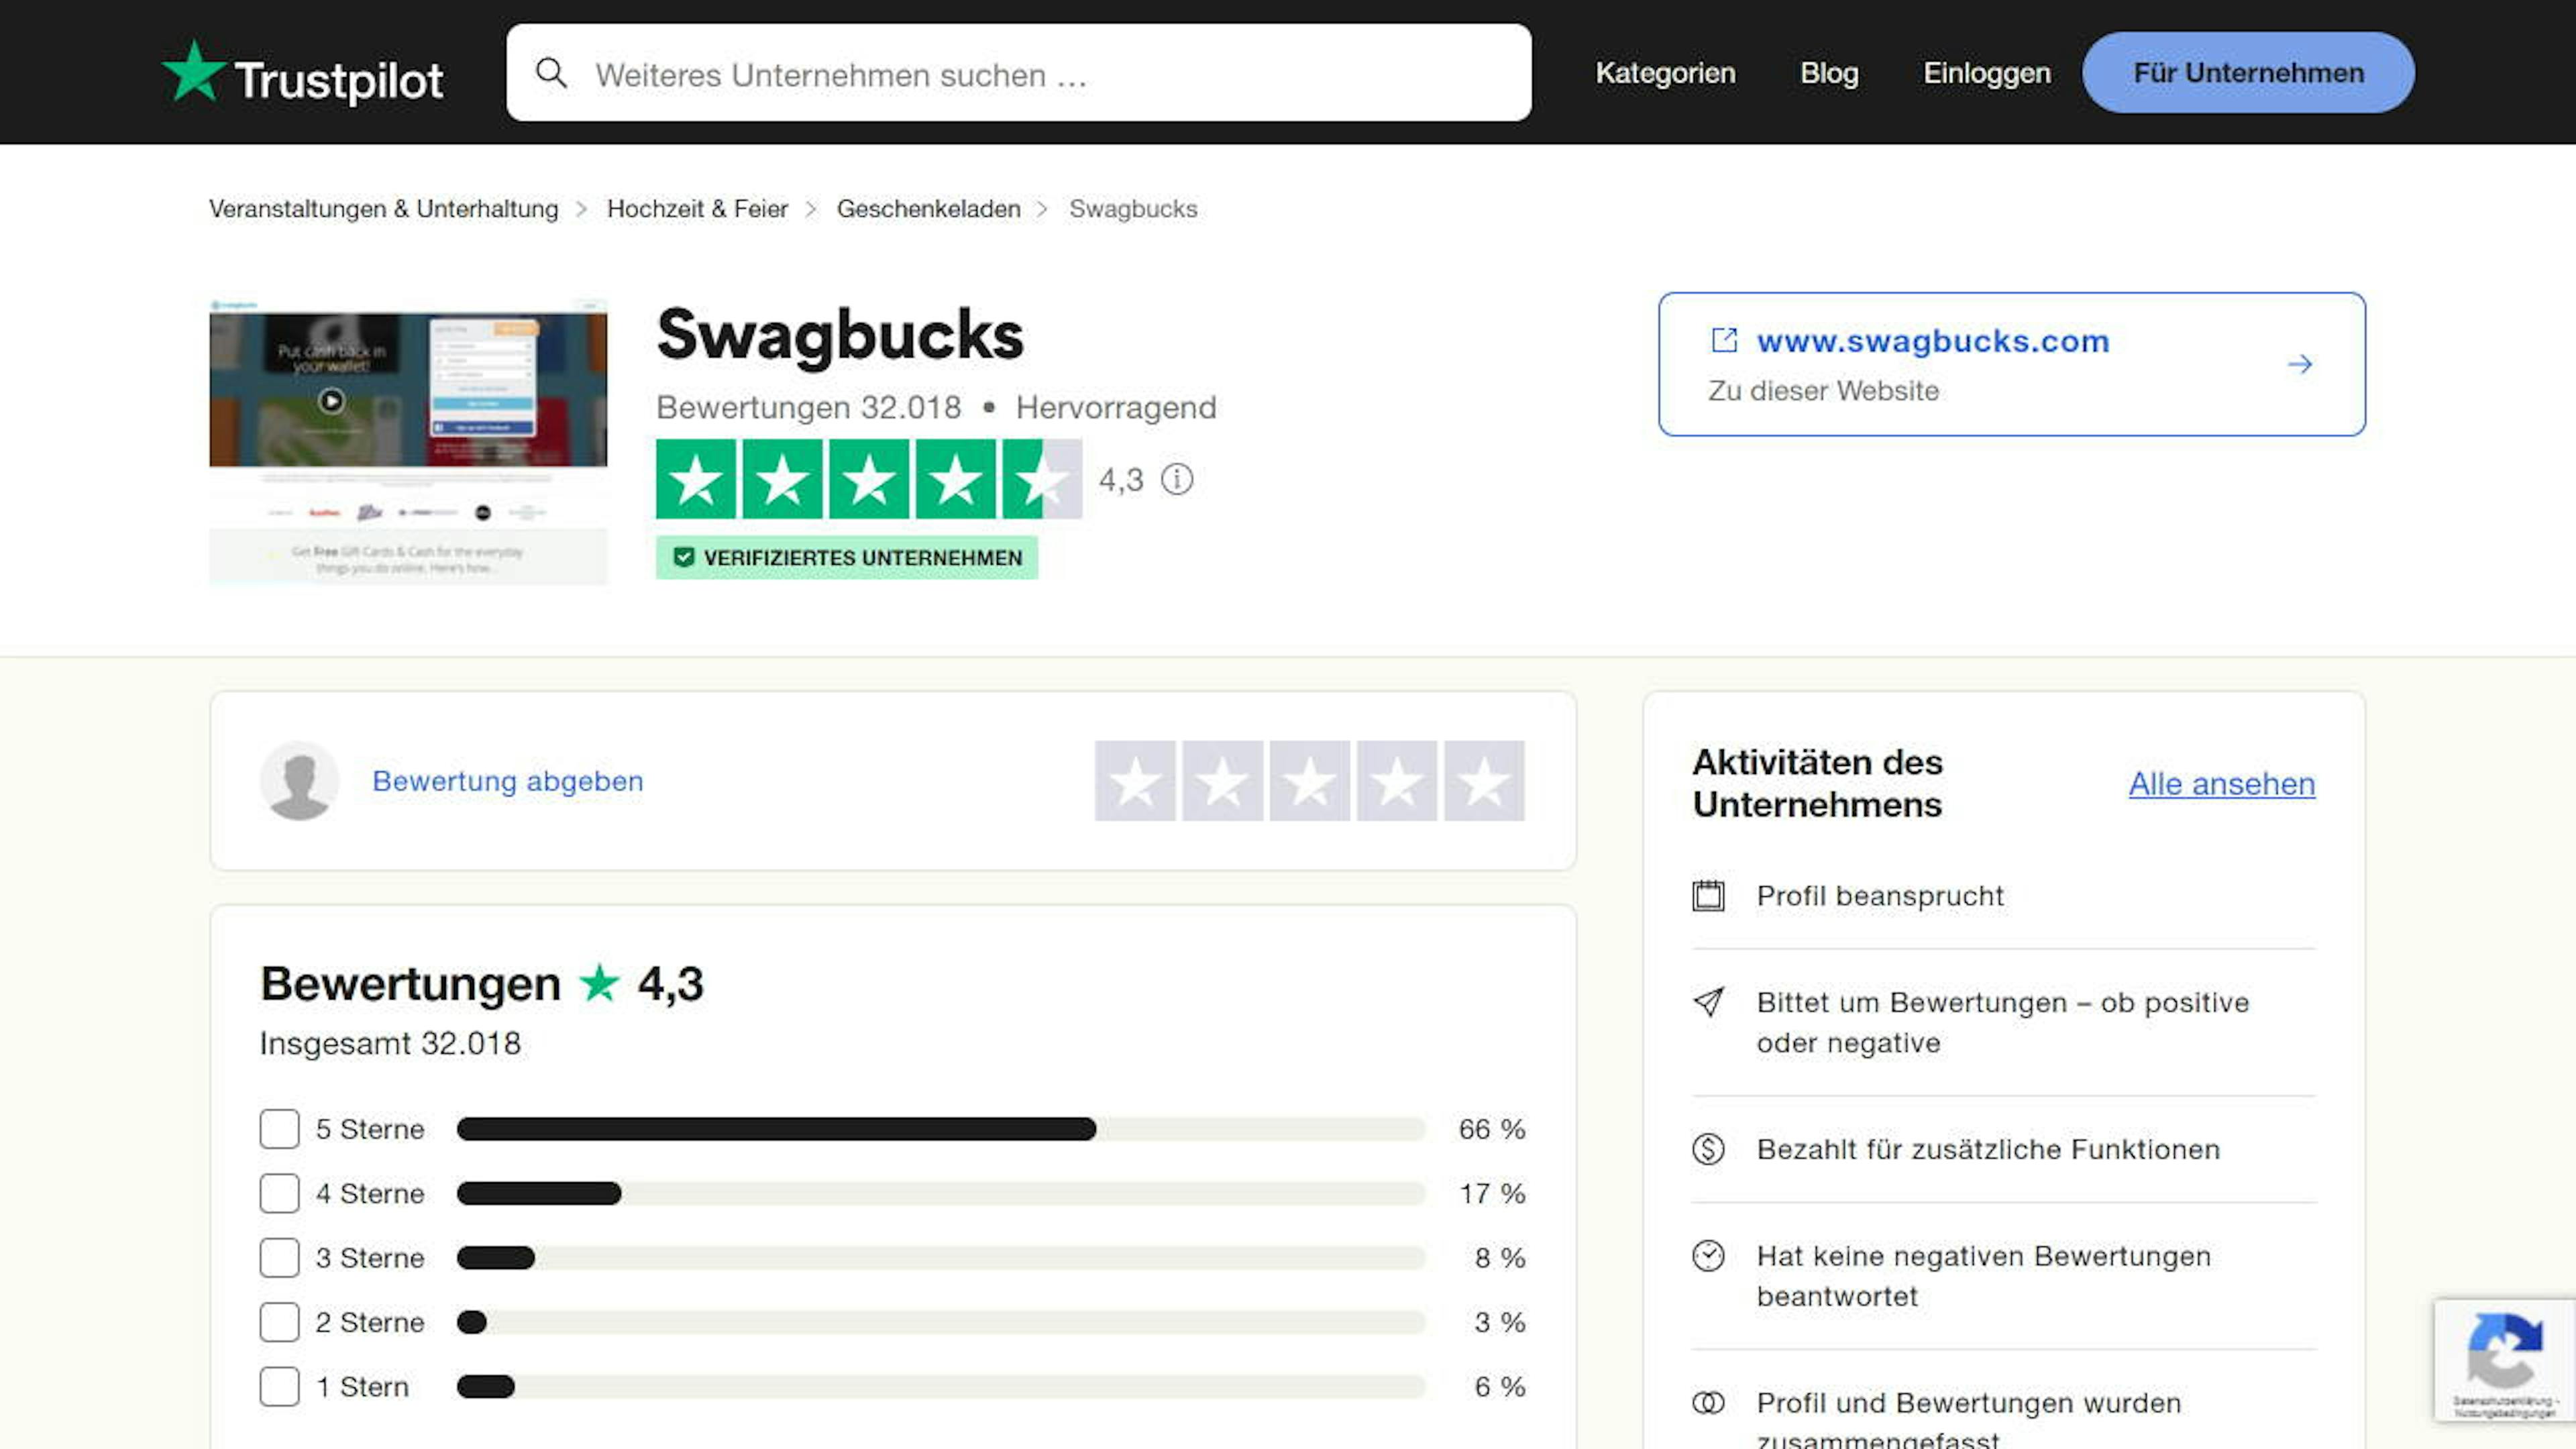Click the reCAPTCHA badge

tap(2504, 1360)
